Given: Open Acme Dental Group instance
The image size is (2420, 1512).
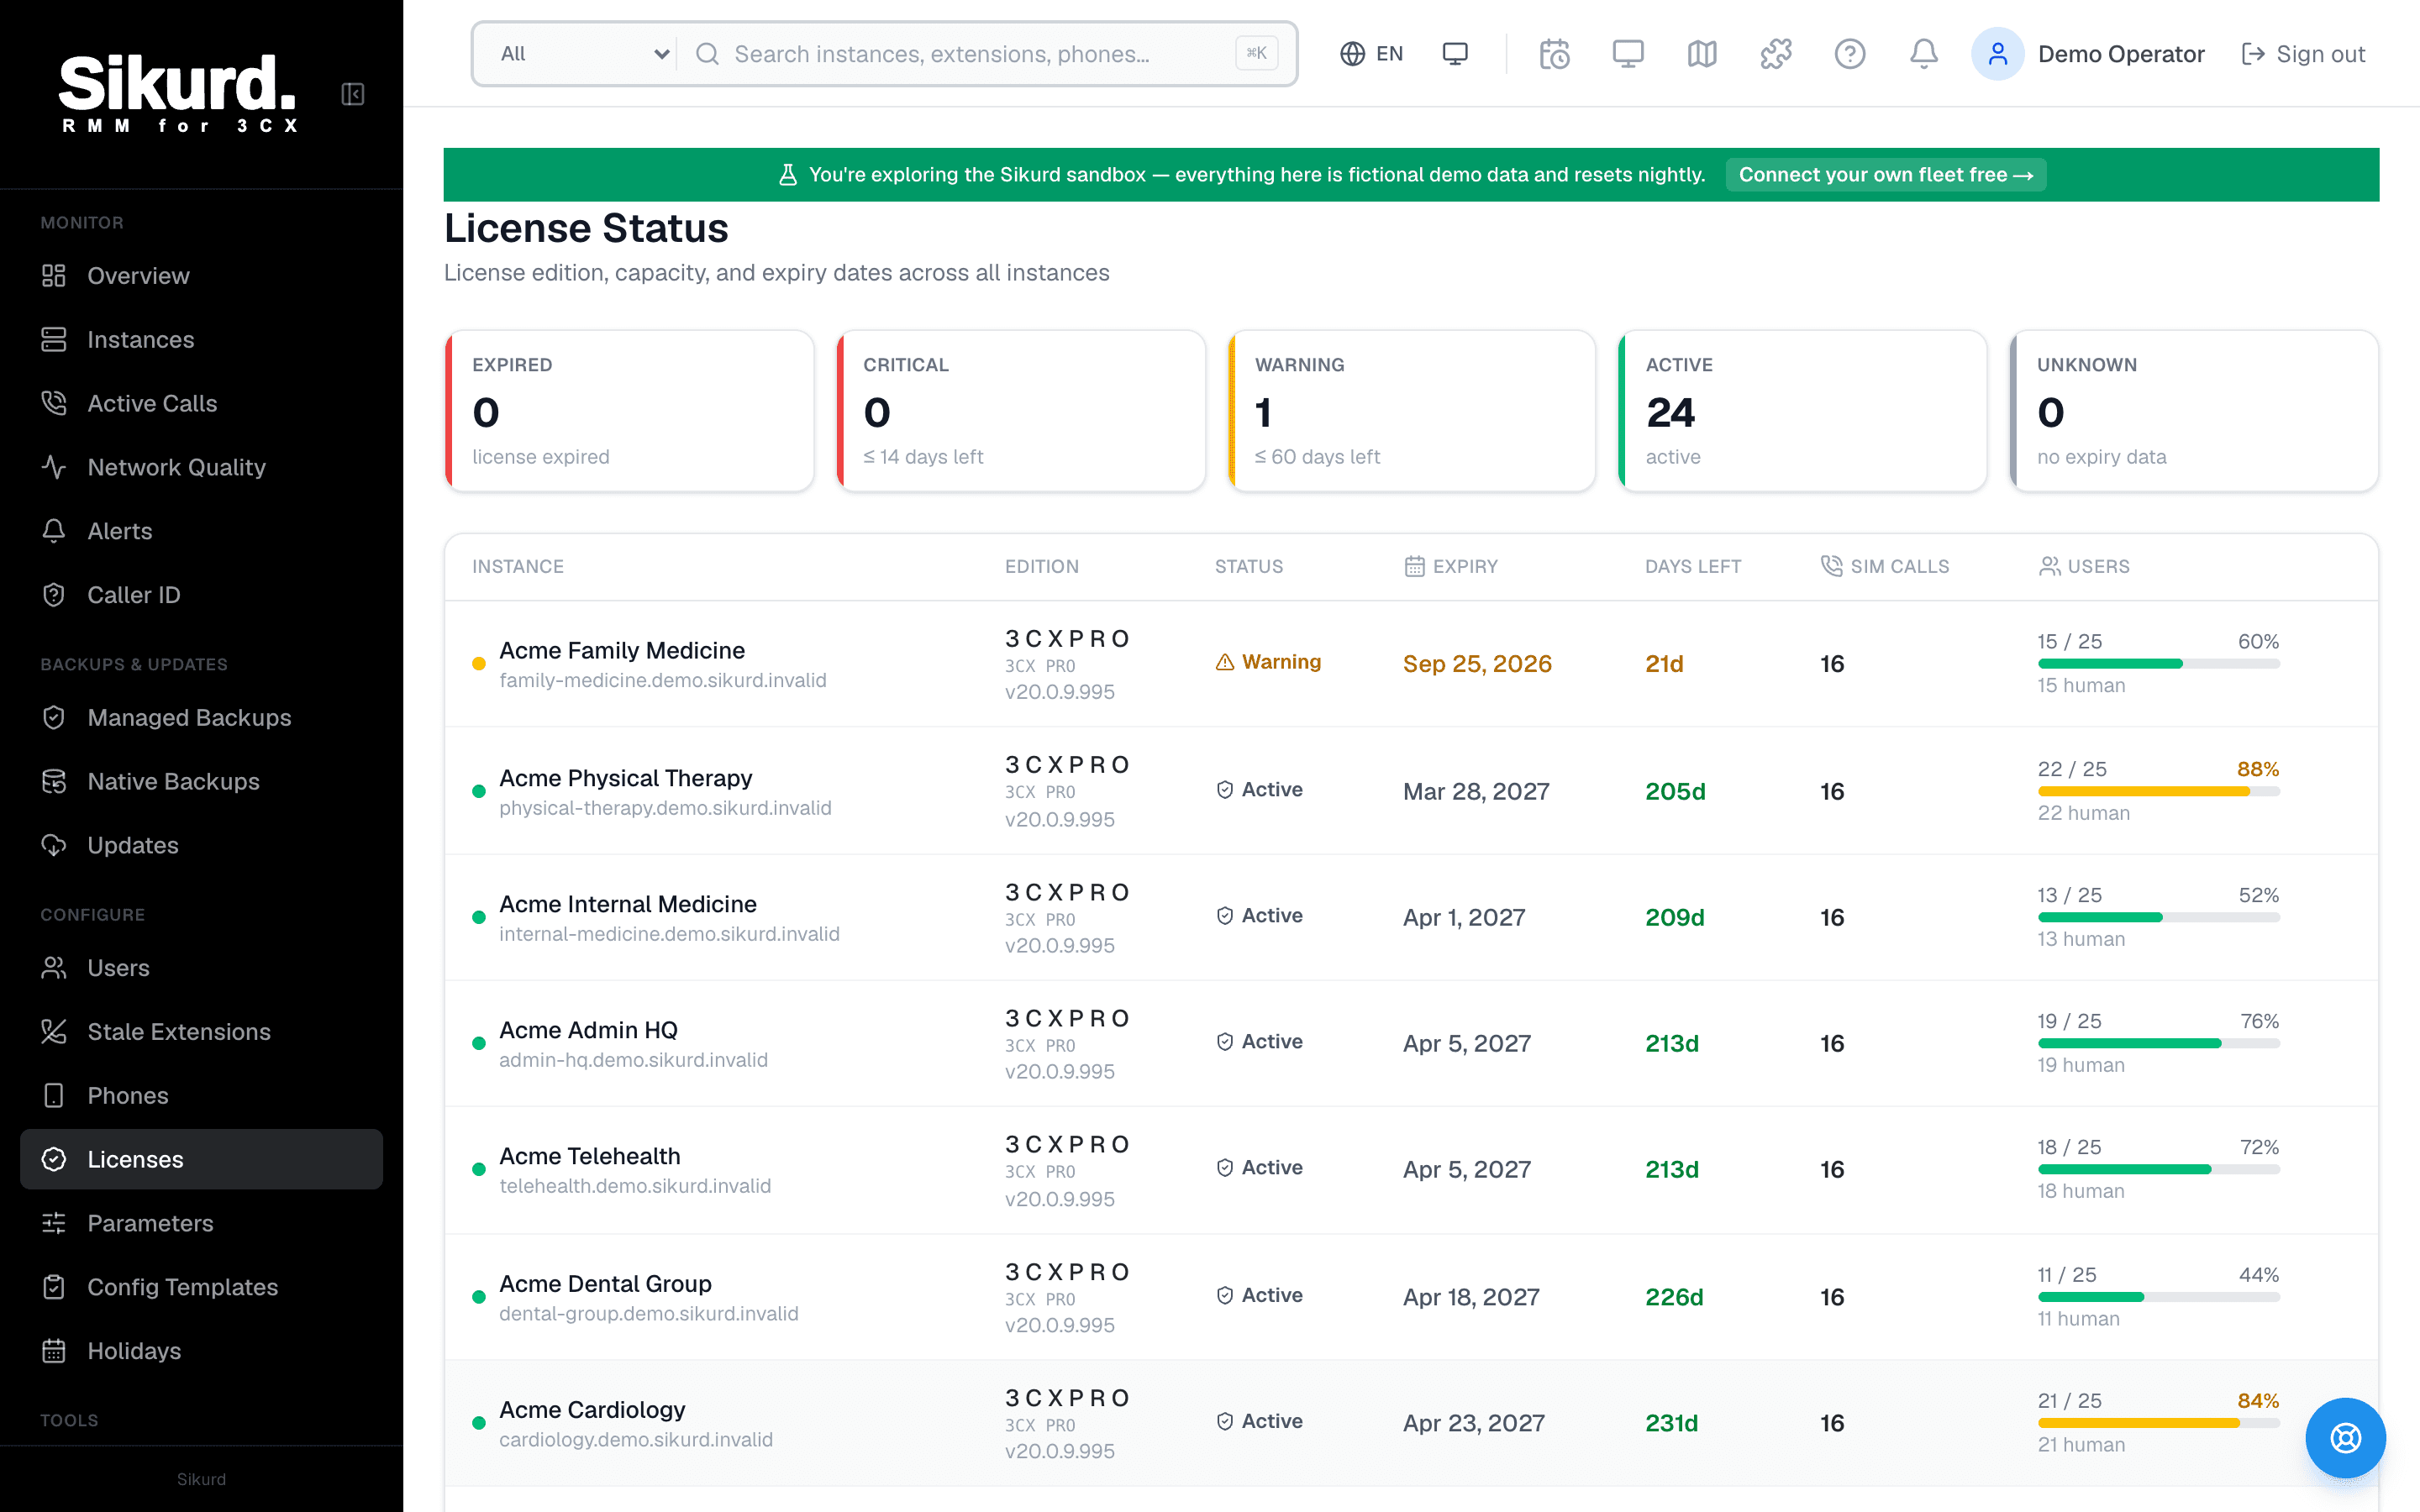Looking at the screenshot, I should point(605,1284).
